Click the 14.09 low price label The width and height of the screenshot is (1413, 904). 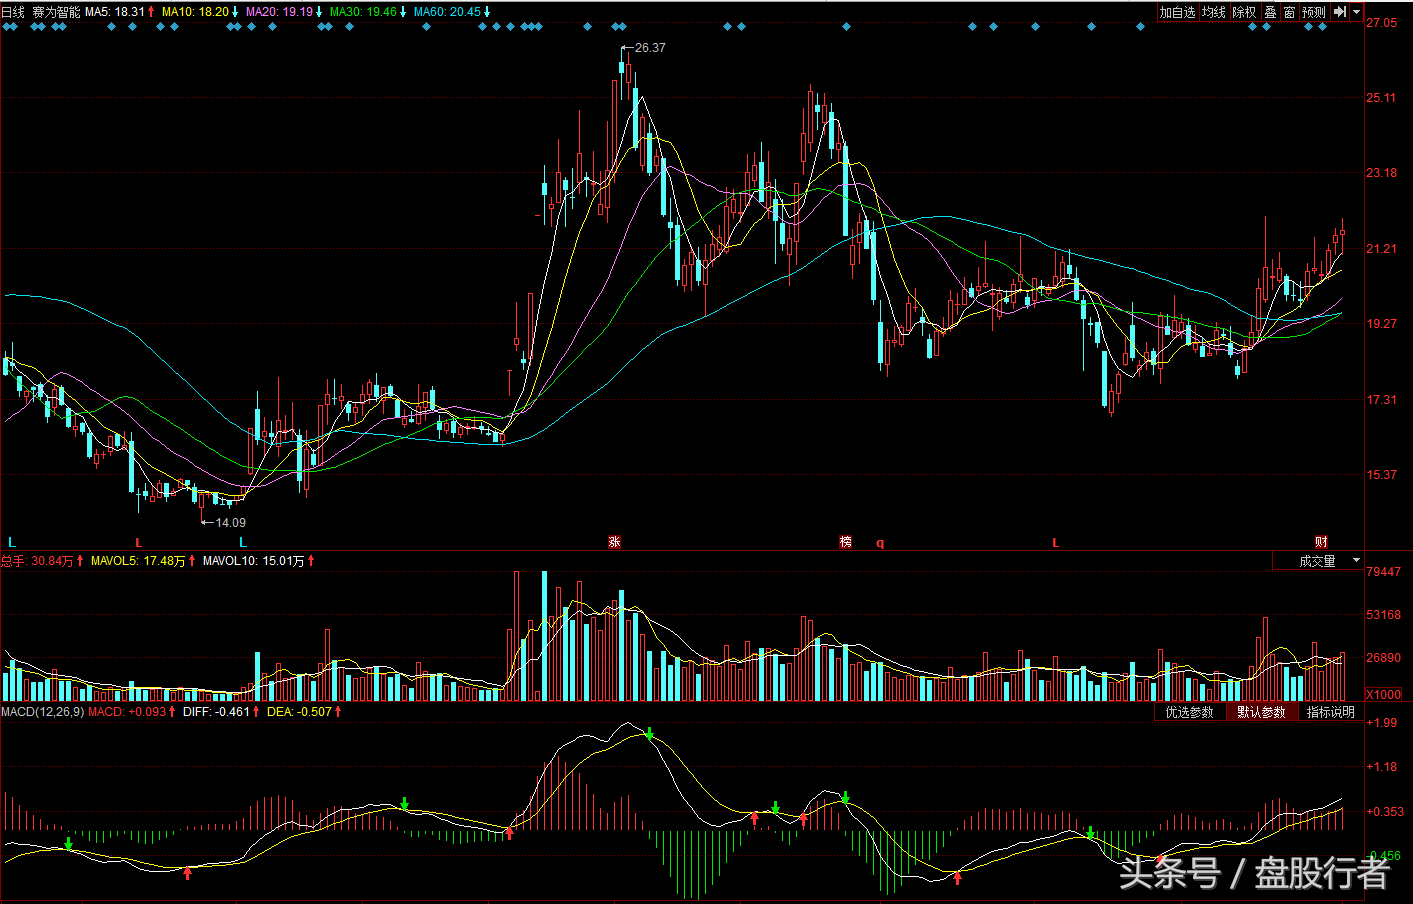tap(230, 522)
